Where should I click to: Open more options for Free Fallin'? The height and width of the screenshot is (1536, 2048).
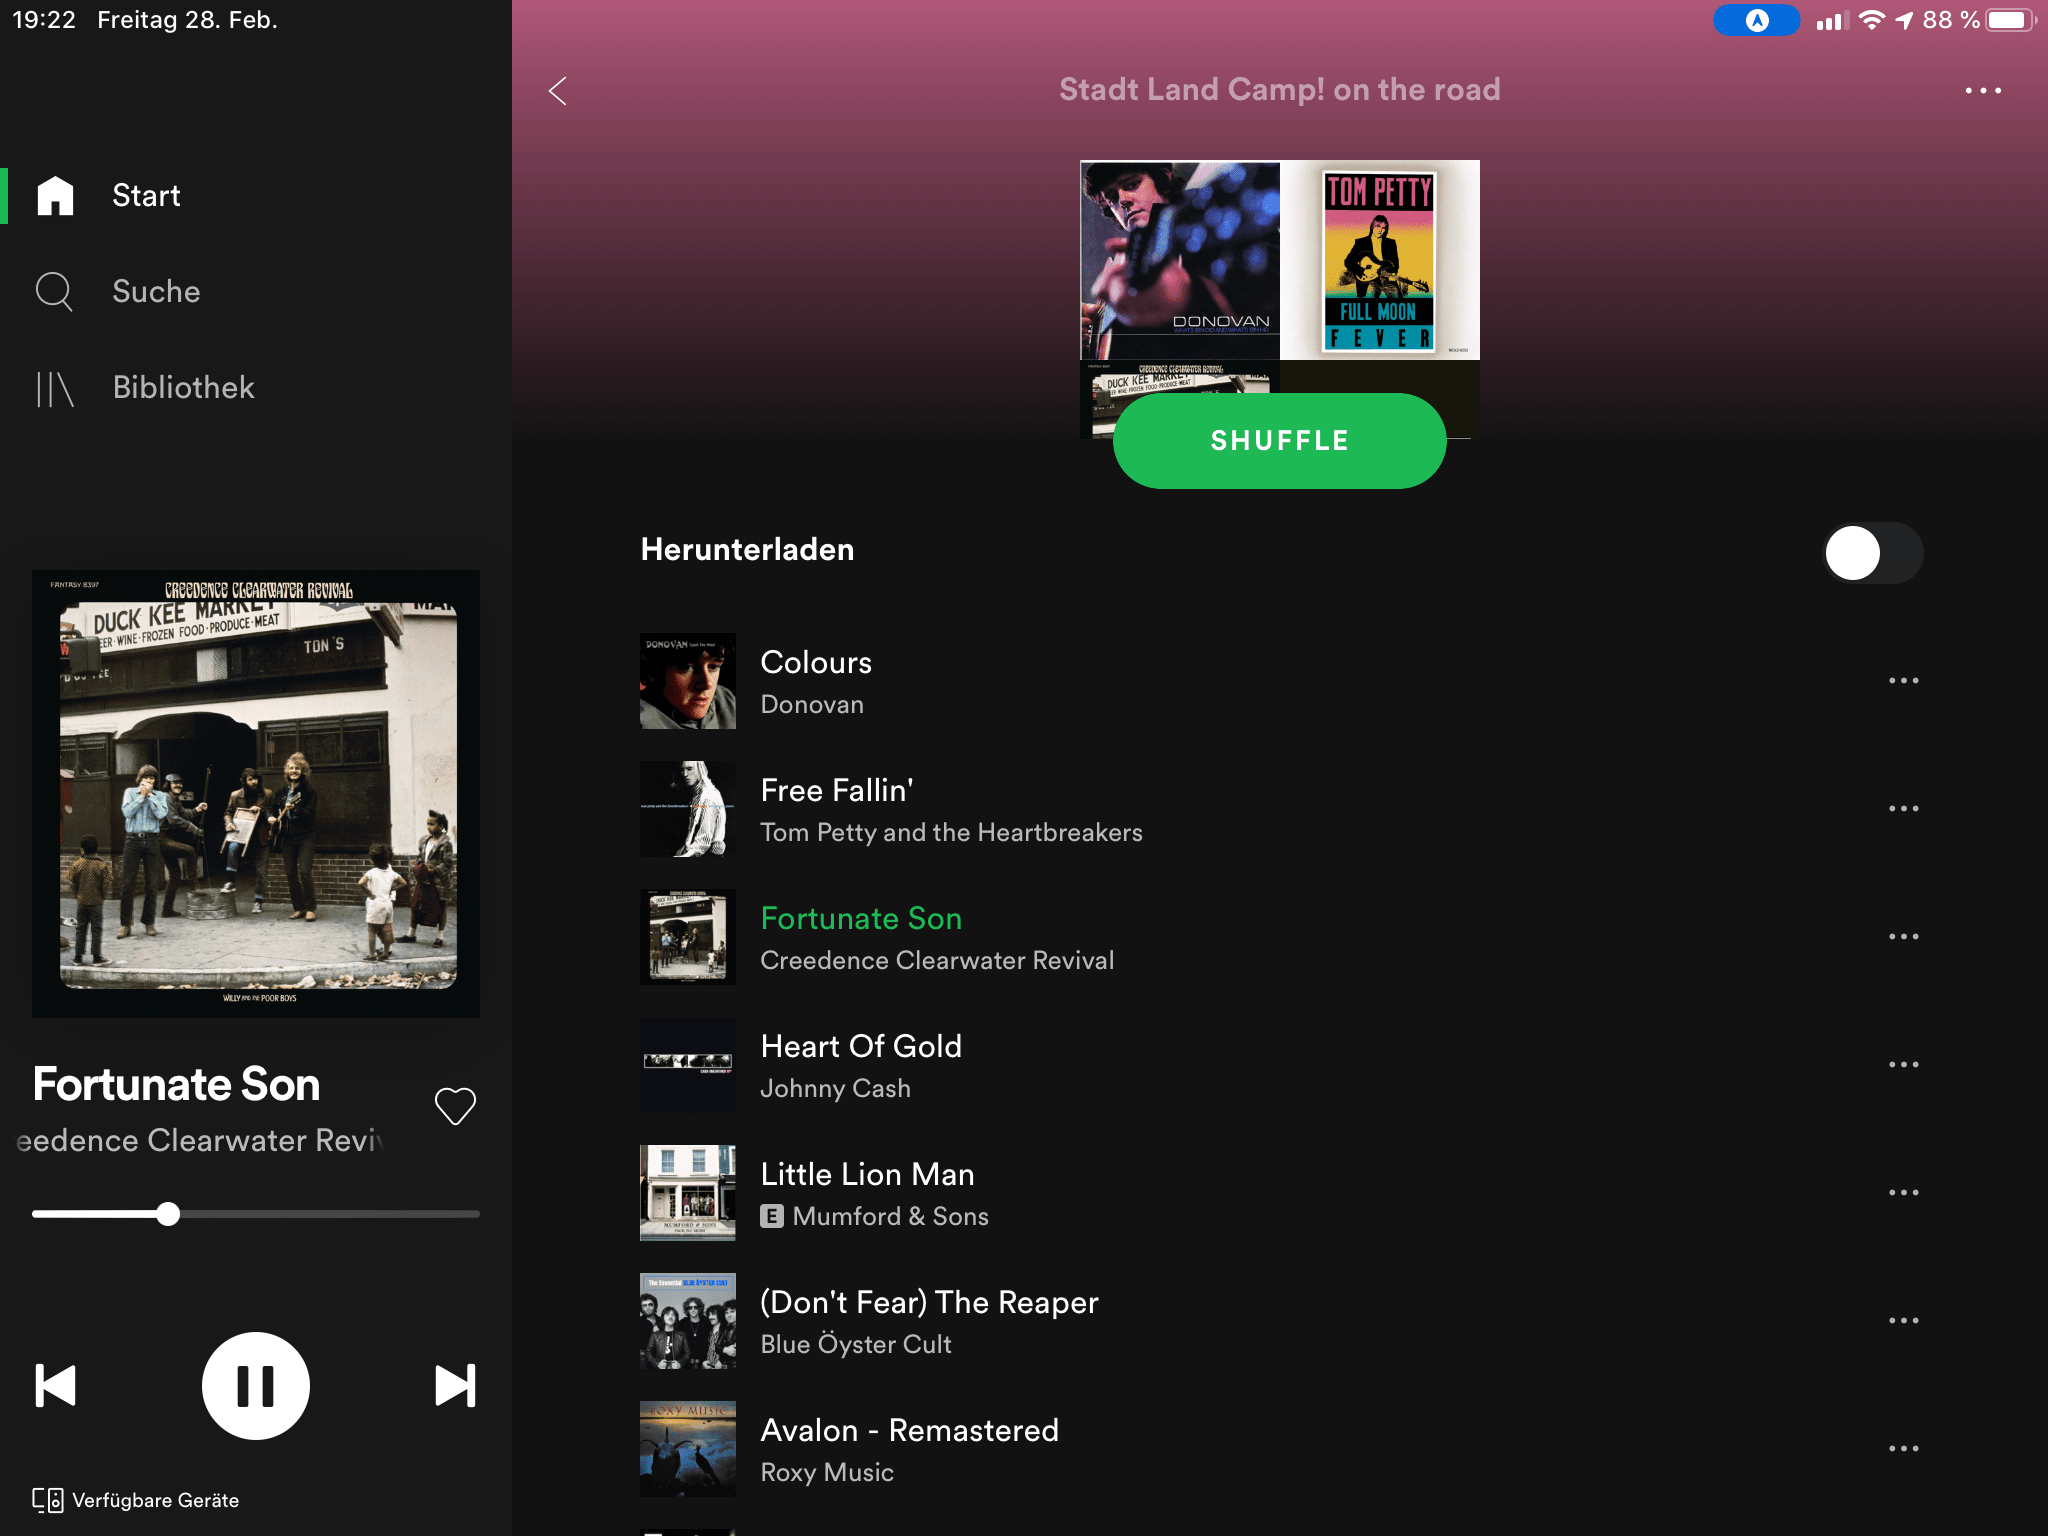pyautogui.click(x=1903, y=808)
